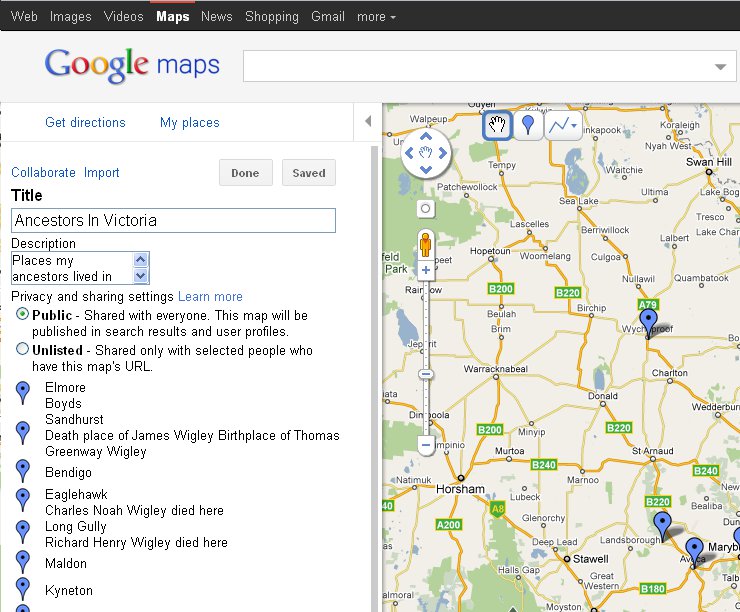Click the Maps tab in top bar
The width and height of the screenshot is (740, 612).
[x=173, y=16]
